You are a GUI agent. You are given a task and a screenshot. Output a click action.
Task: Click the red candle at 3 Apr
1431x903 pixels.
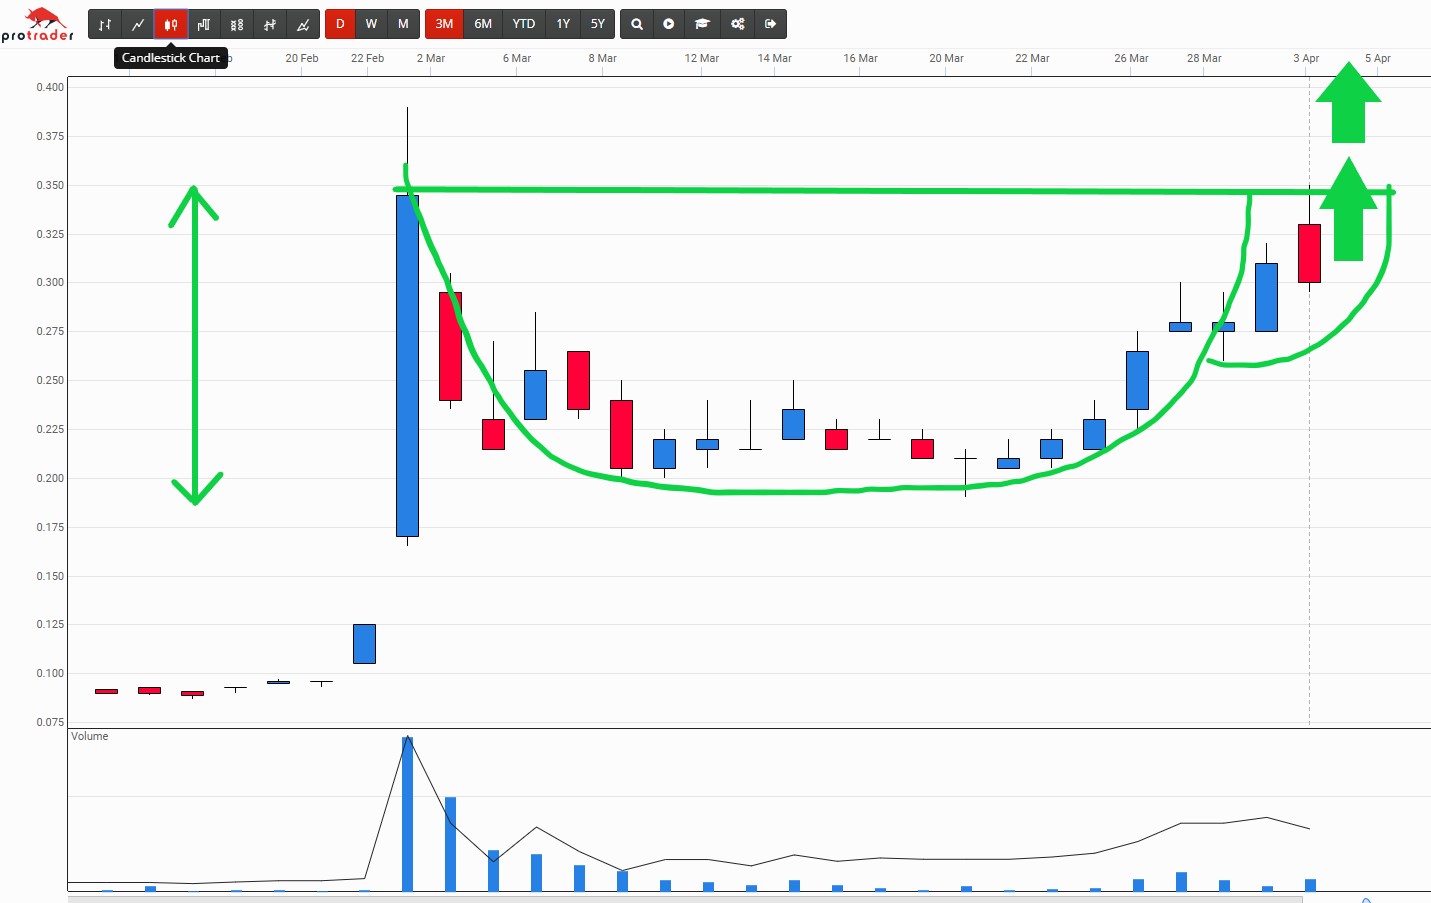[x=1309, y=253]
